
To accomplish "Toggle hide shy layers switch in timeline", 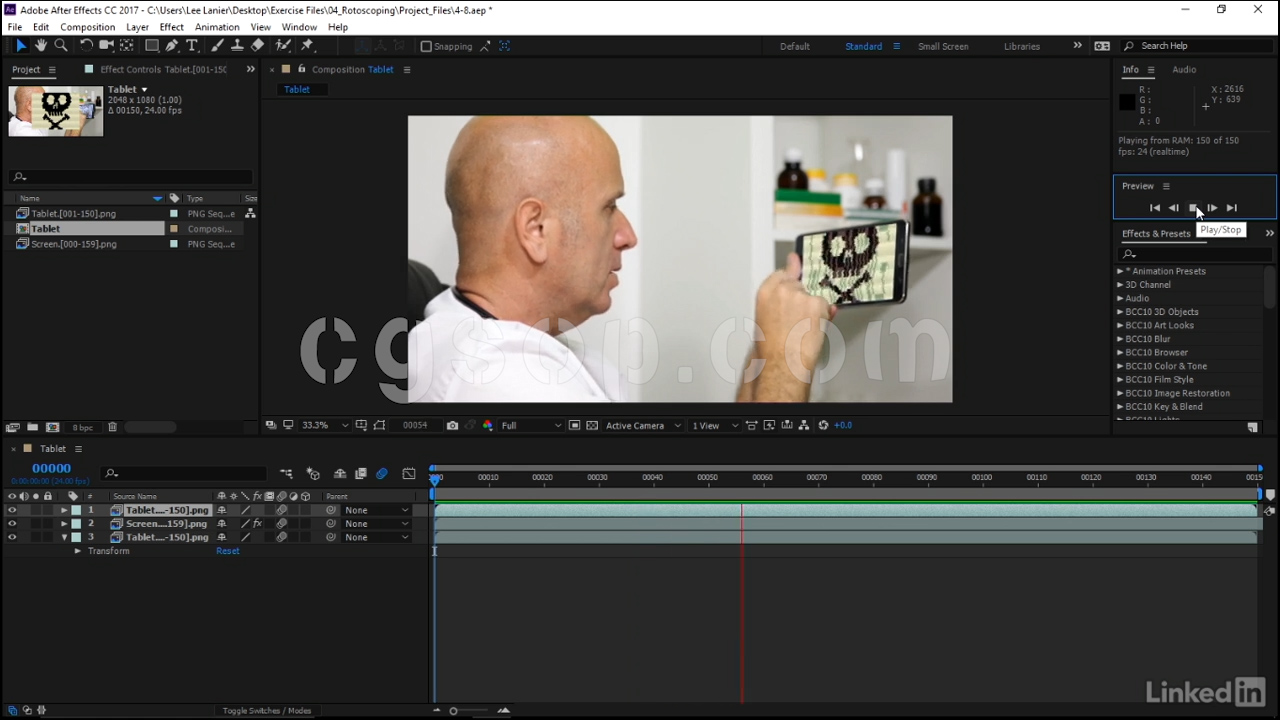I will point(340,474).
